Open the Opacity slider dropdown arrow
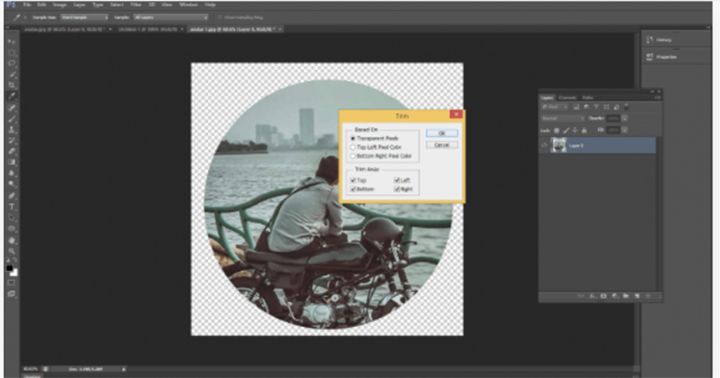The width and height of the screenshot is (720, 378). click(624, 118)
